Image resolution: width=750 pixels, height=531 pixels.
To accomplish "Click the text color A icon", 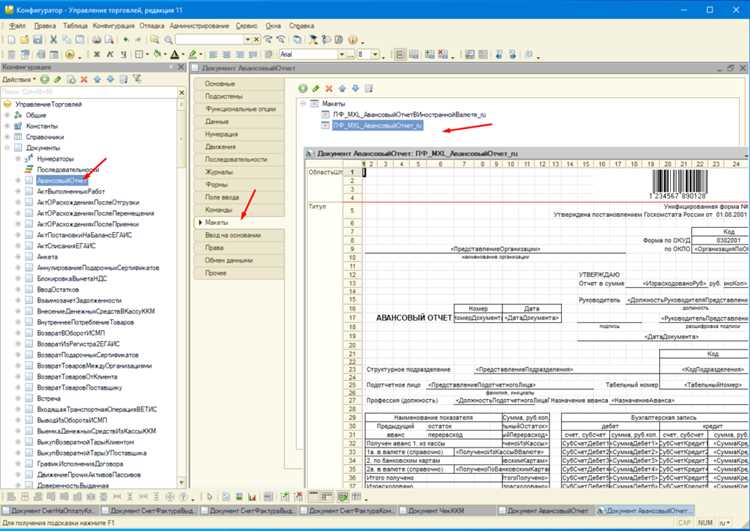I will (175, 55).
